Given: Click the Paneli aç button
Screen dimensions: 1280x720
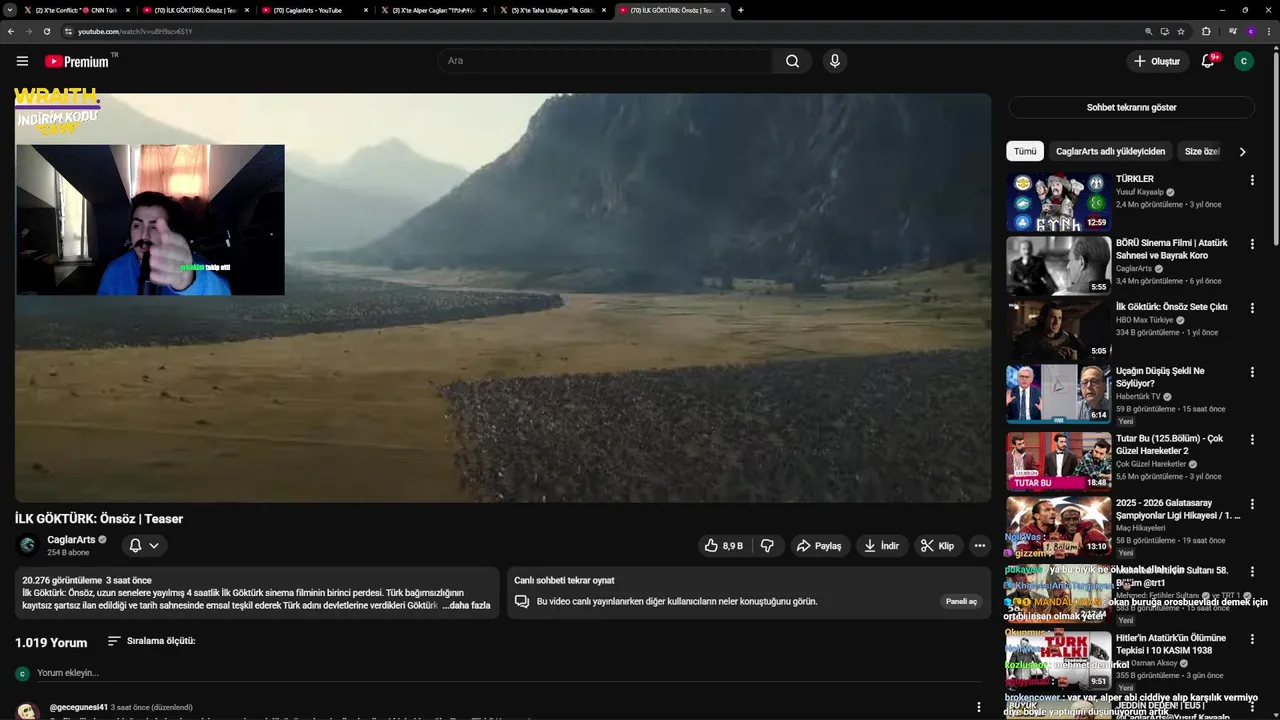Looking at the screenshot, I should pyautogui.click(x=960, y=601).
